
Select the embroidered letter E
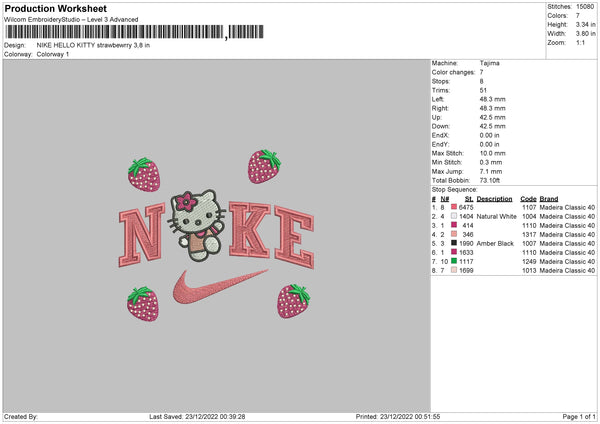tap(294, 237)
